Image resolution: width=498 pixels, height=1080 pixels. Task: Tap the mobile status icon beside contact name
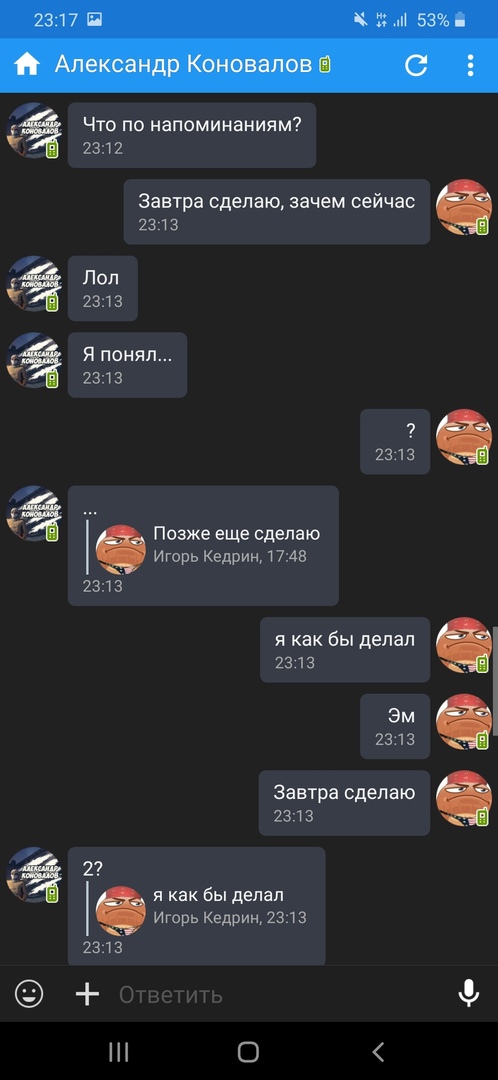(x=325, y=65)
